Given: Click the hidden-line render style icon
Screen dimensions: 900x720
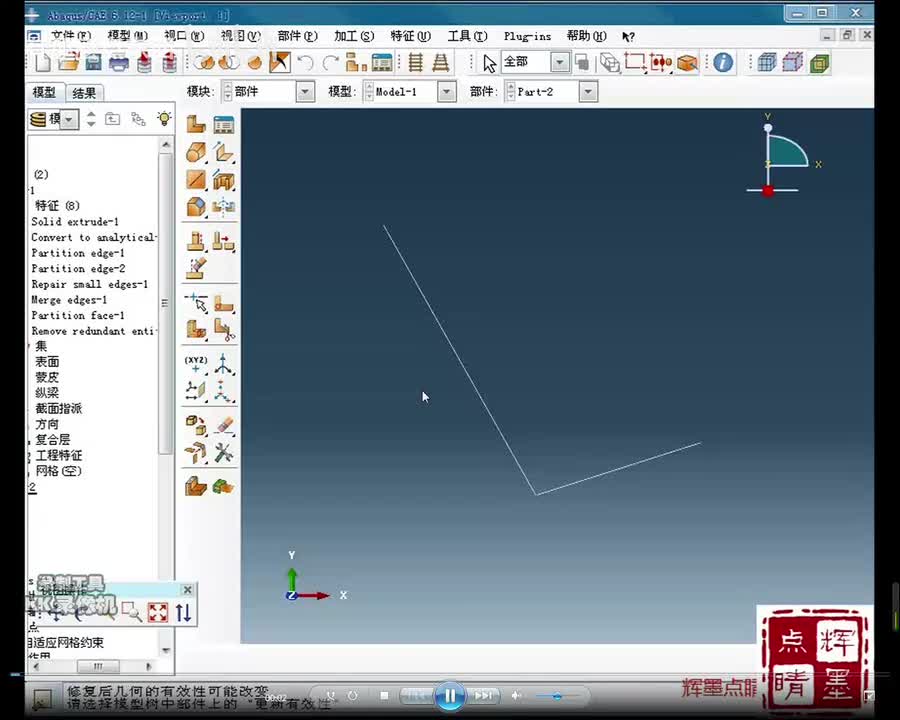Looking at the screenshot, I should coord(793,62).
